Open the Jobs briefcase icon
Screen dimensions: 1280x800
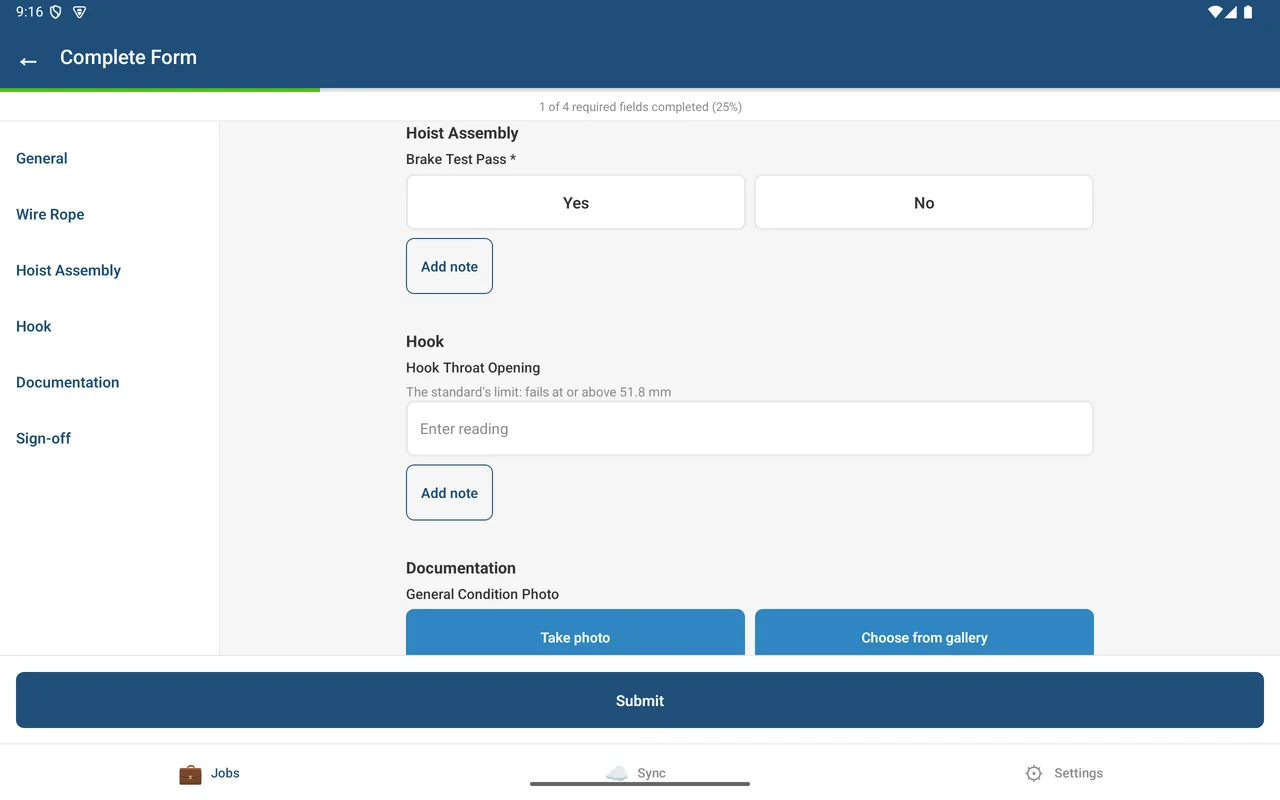(190, 773)
